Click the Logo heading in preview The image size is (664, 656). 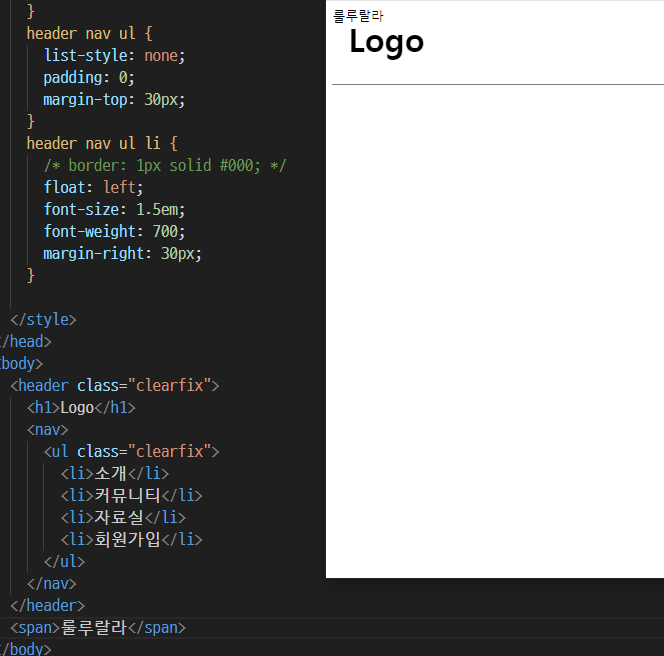386,43
